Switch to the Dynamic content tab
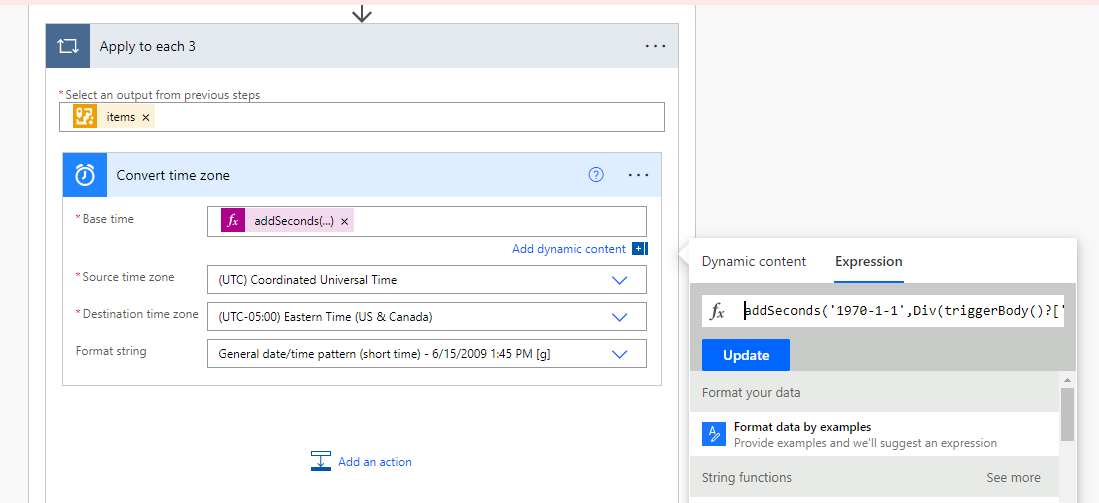The width and height of the screenshot is (1099, 503). click(753, 262)
